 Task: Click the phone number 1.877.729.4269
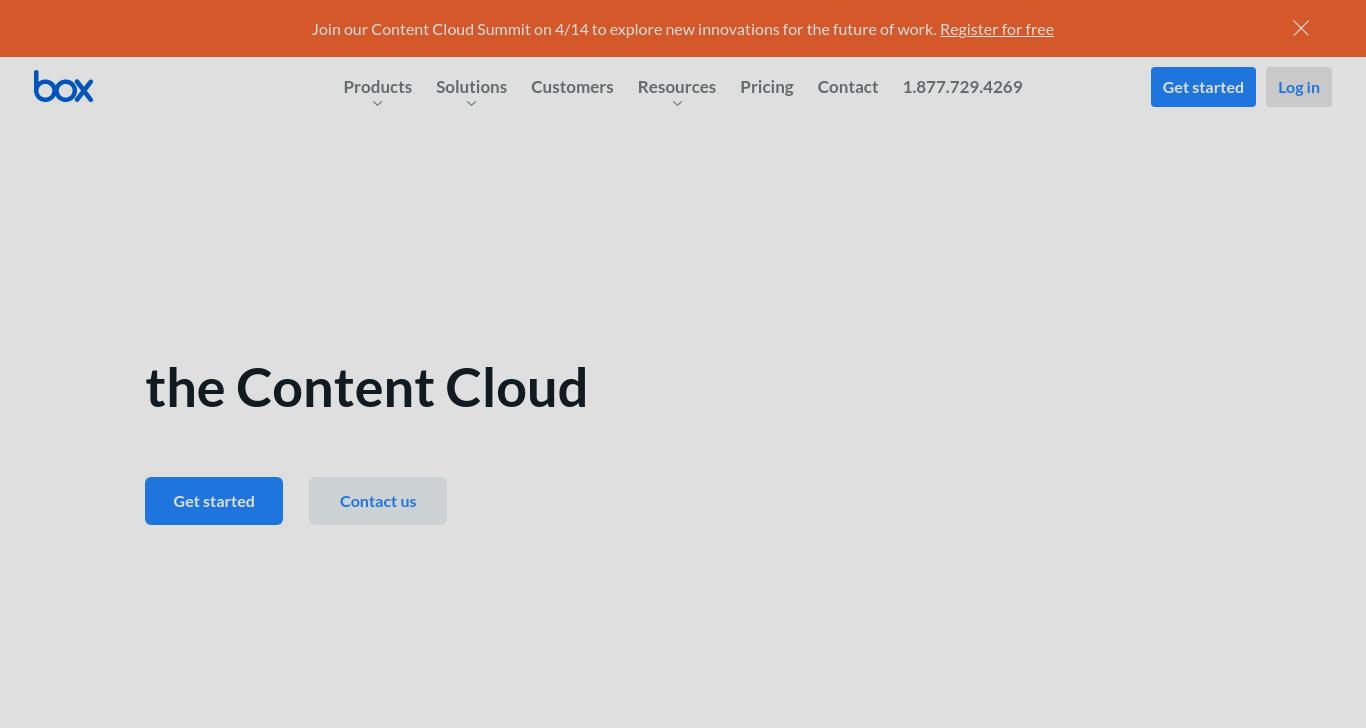962,87
